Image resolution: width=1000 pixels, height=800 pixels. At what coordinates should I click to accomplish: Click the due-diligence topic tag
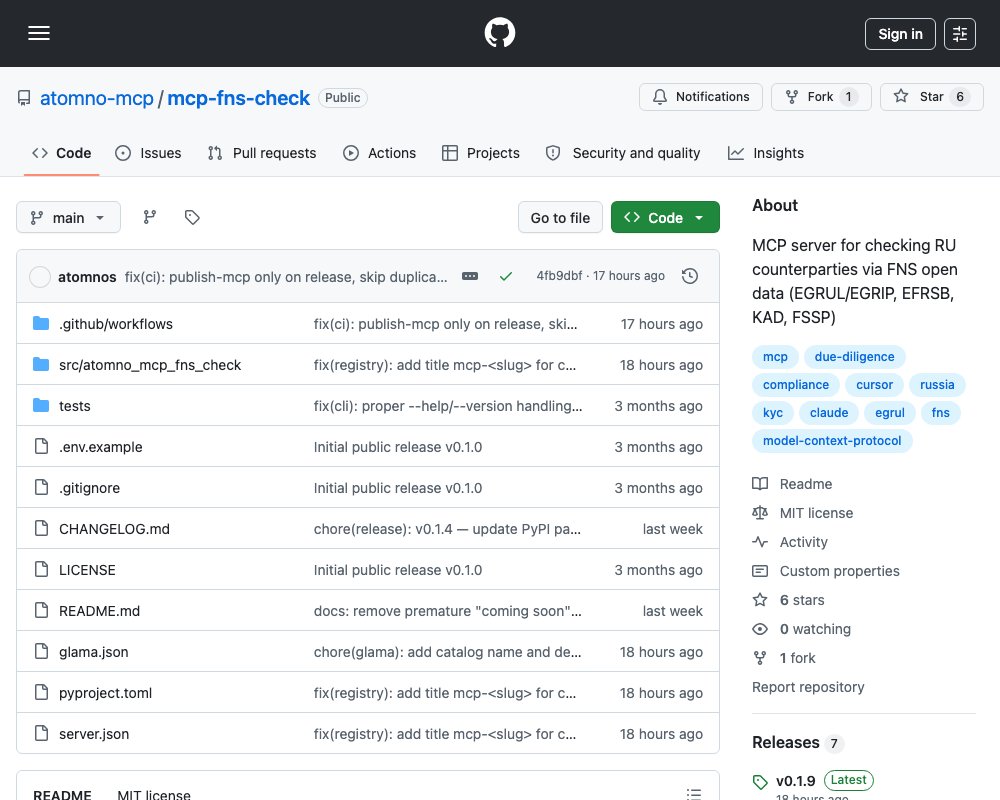(x=854, y=357)
